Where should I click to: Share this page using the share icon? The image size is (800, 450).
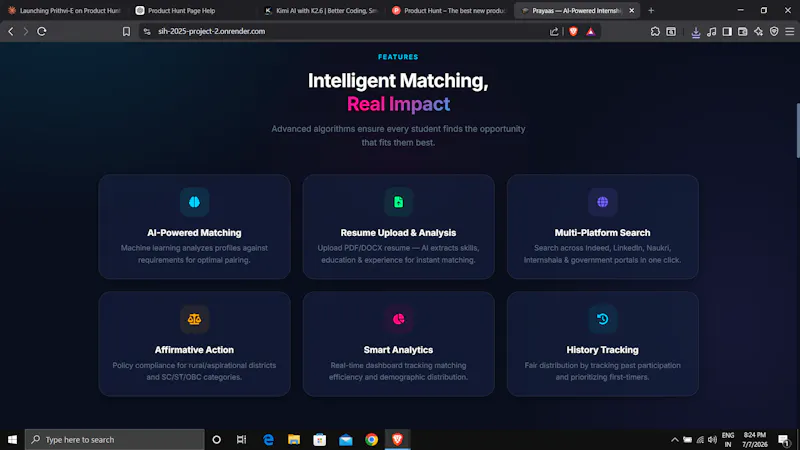click(554, 32)
